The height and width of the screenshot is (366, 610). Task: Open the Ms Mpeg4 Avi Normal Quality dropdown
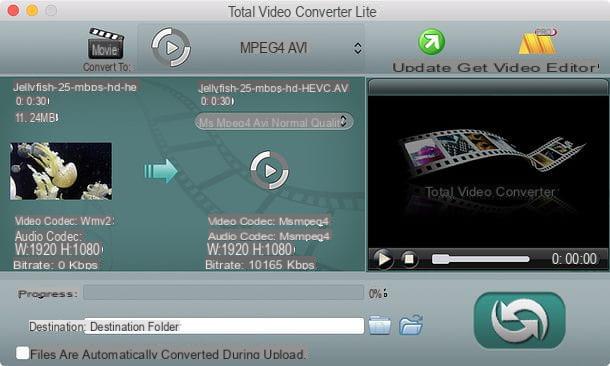[x=273, y=122]
